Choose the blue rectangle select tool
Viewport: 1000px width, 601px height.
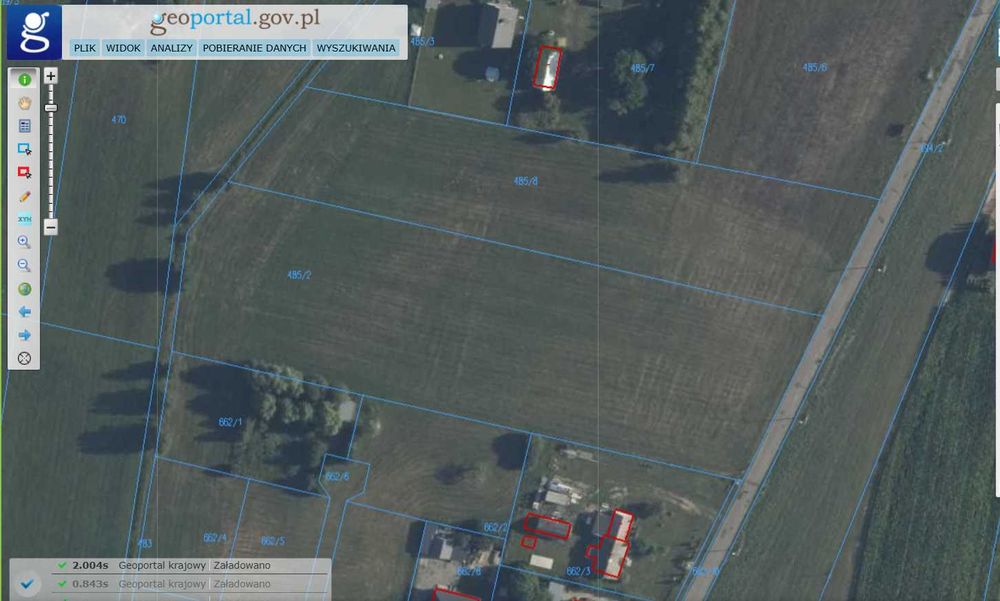[24, 149]
